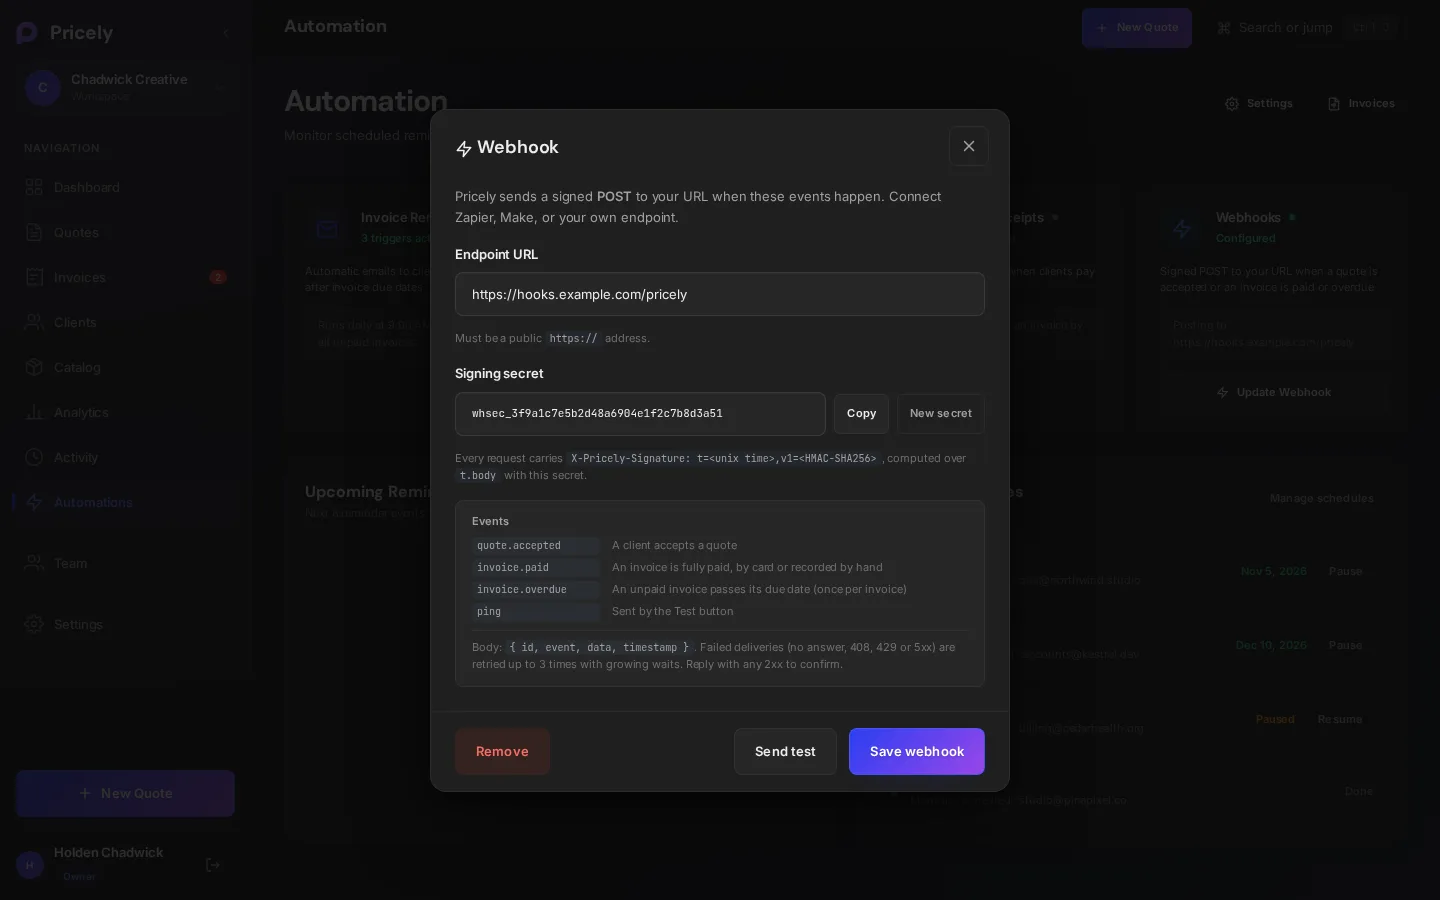Click the ping event tag
1440x900 pixels.
pyautogui.click(x=536, y=612)
